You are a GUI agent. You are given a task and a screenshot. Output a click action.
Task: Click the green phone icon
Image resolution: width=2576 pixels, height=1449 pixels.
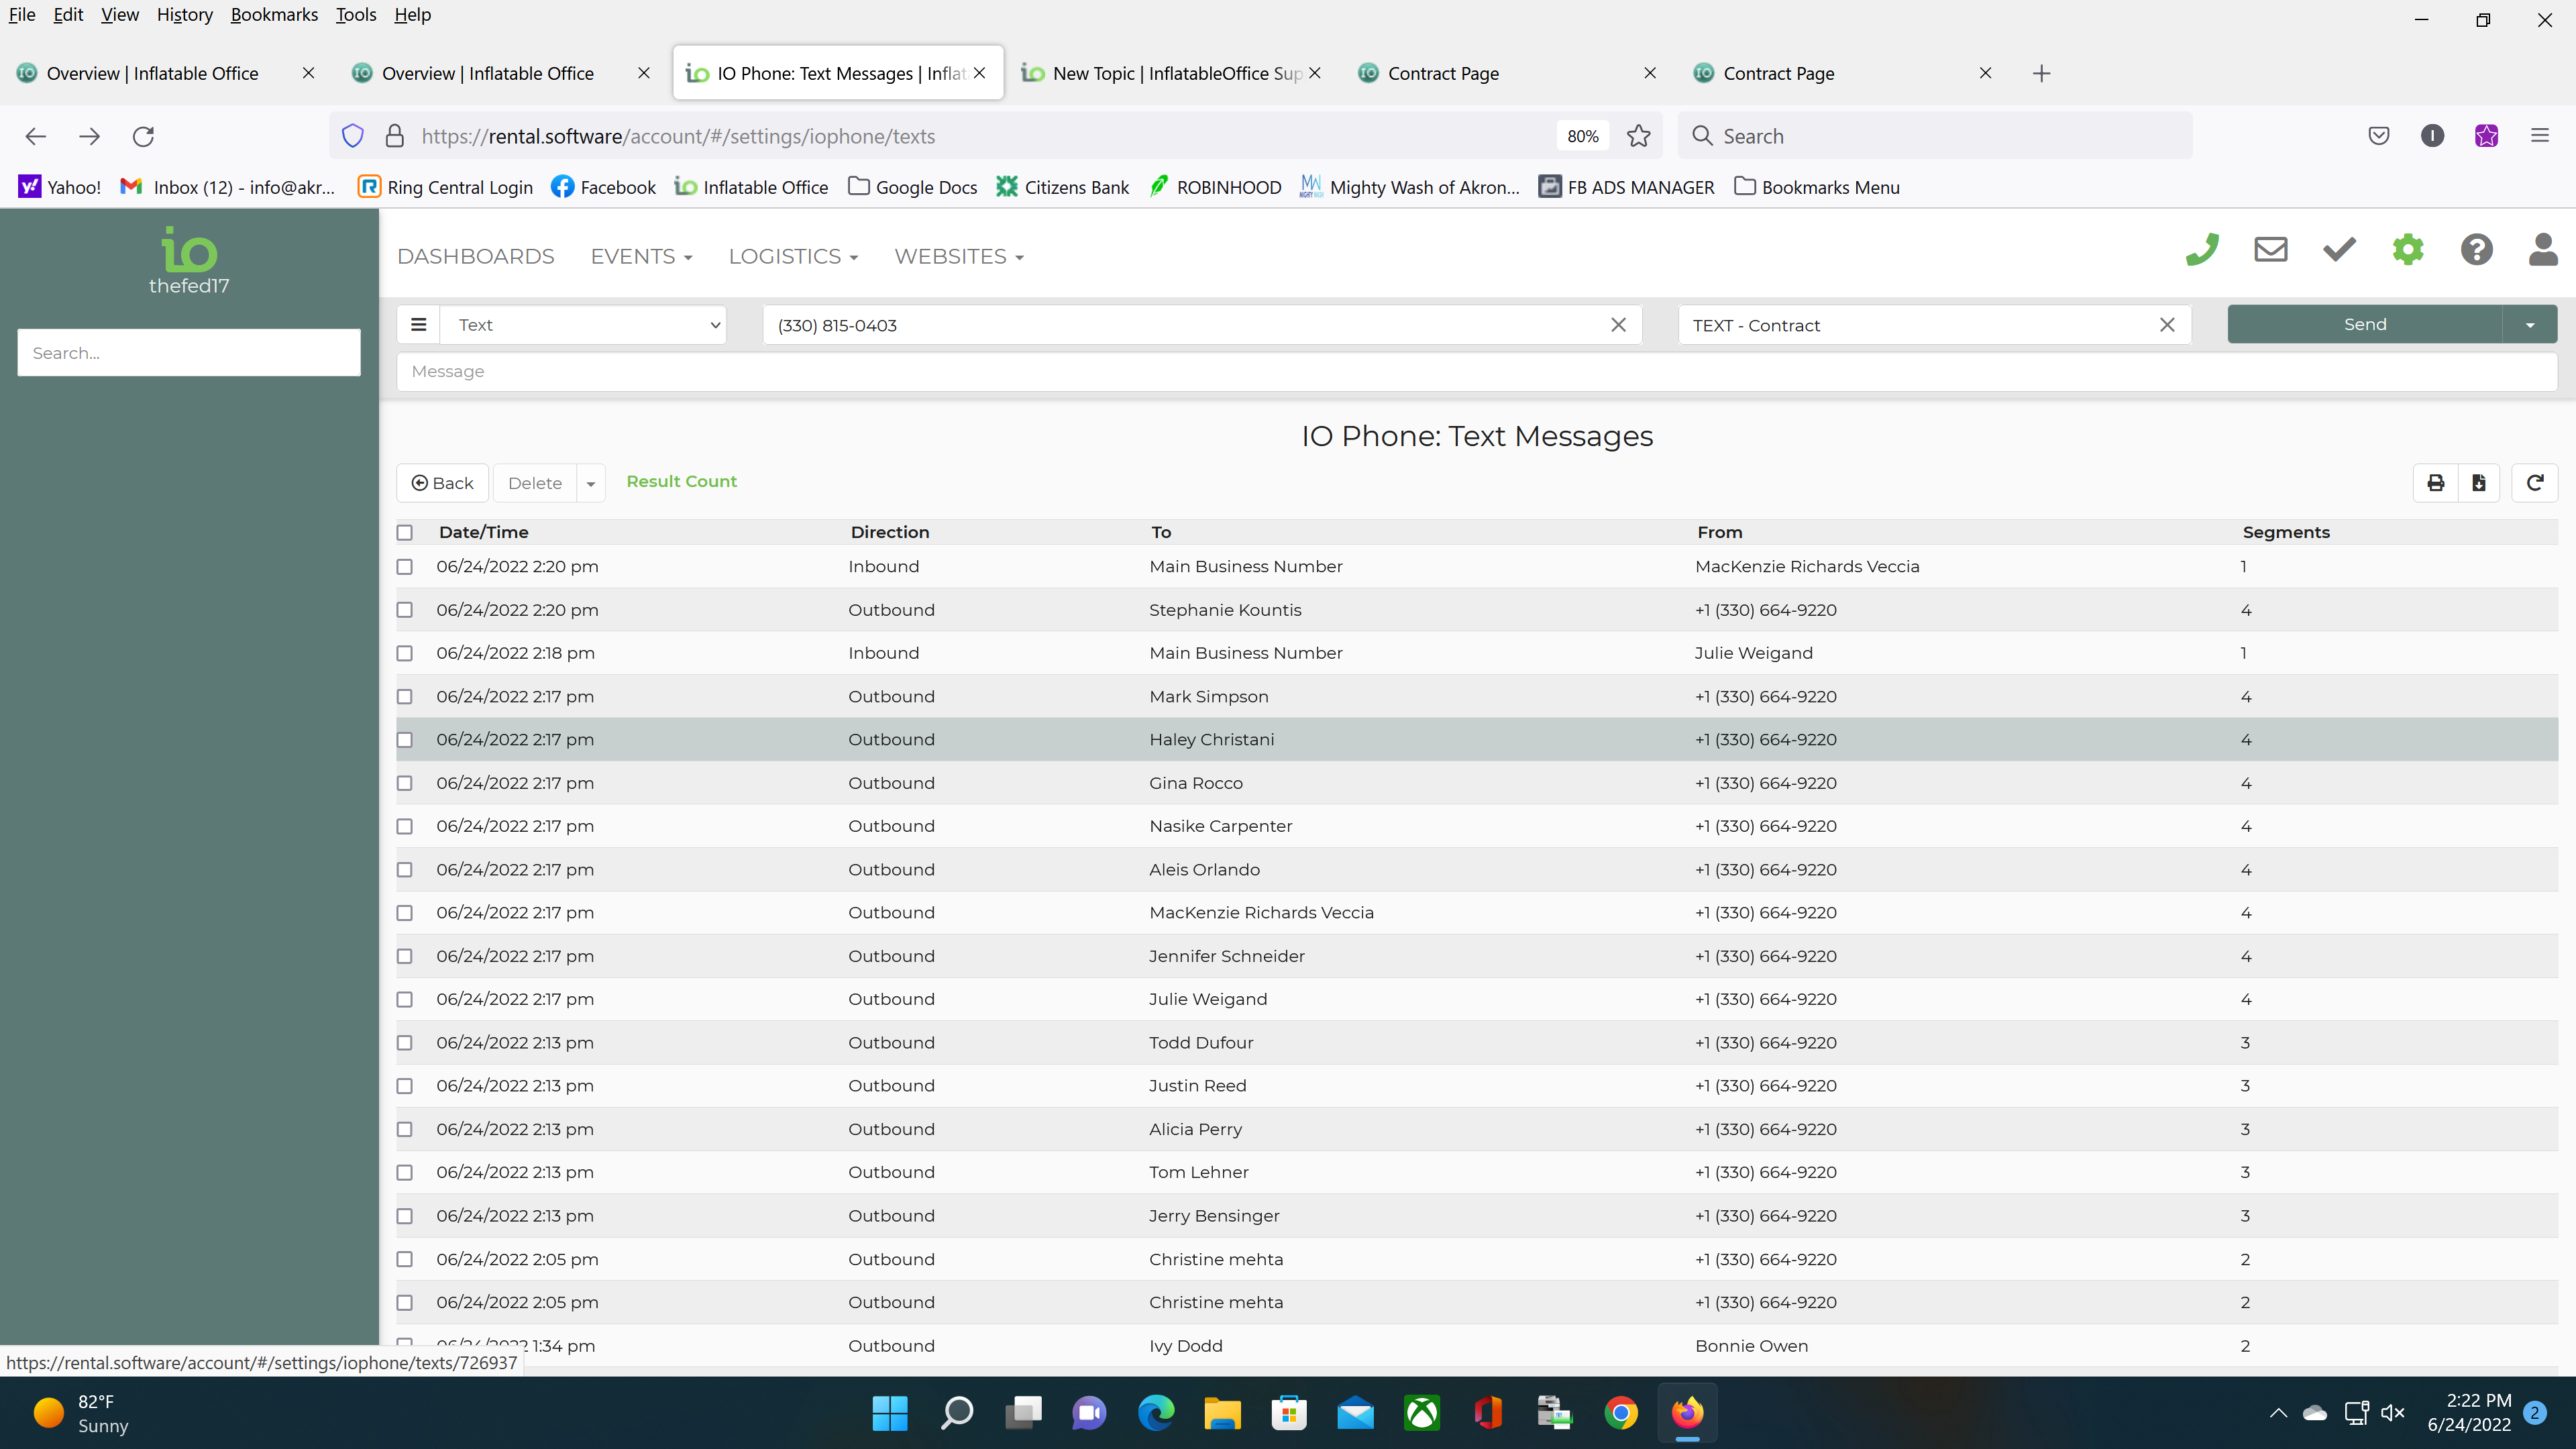2202,250
